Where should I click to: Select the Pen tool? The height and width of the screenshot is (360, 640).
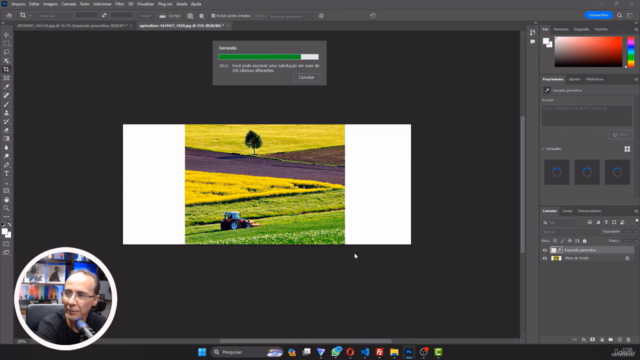6,165
